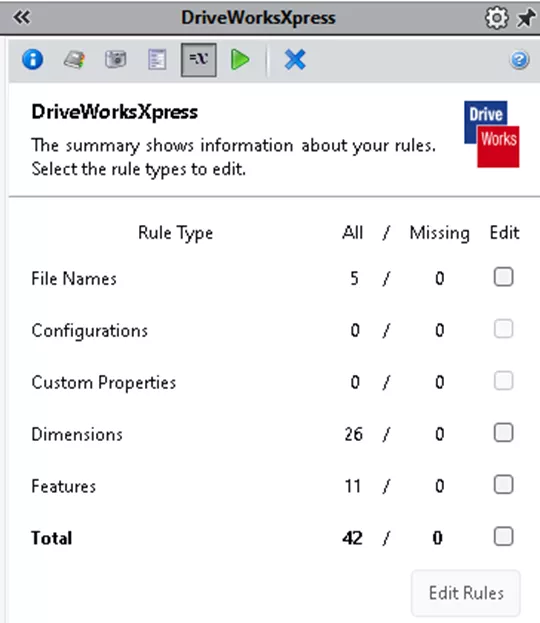The image size is (540, 623).
Task: Check the Custom Properties edit box
Action: pos(503,381)
